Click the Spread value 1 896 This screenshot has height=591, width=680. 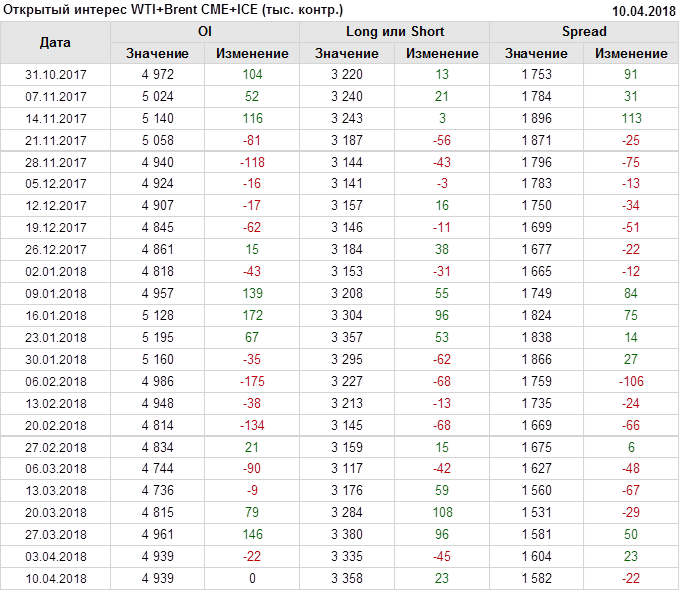coord(536,118)
